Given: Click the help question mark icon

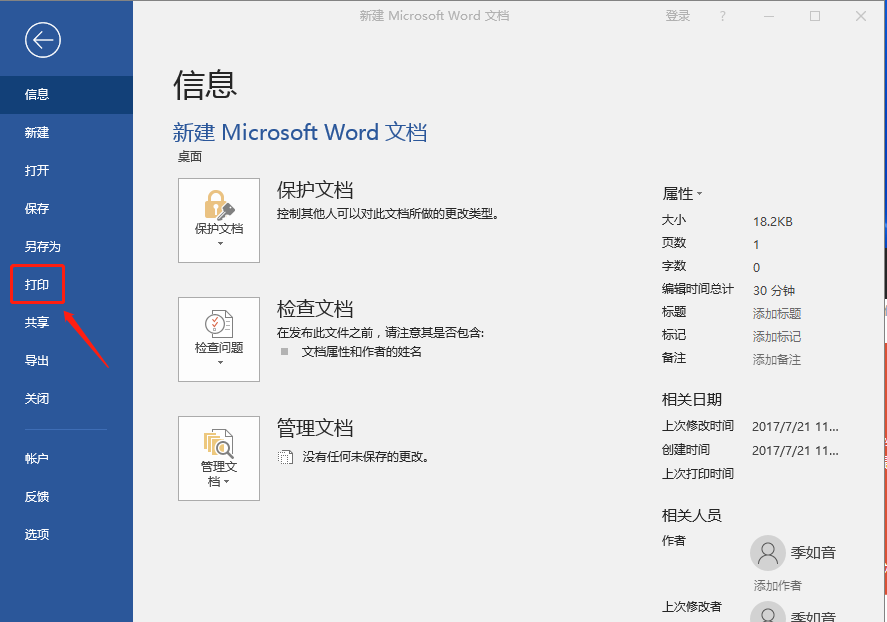Looking at the screenshot, I should (722, 16).
